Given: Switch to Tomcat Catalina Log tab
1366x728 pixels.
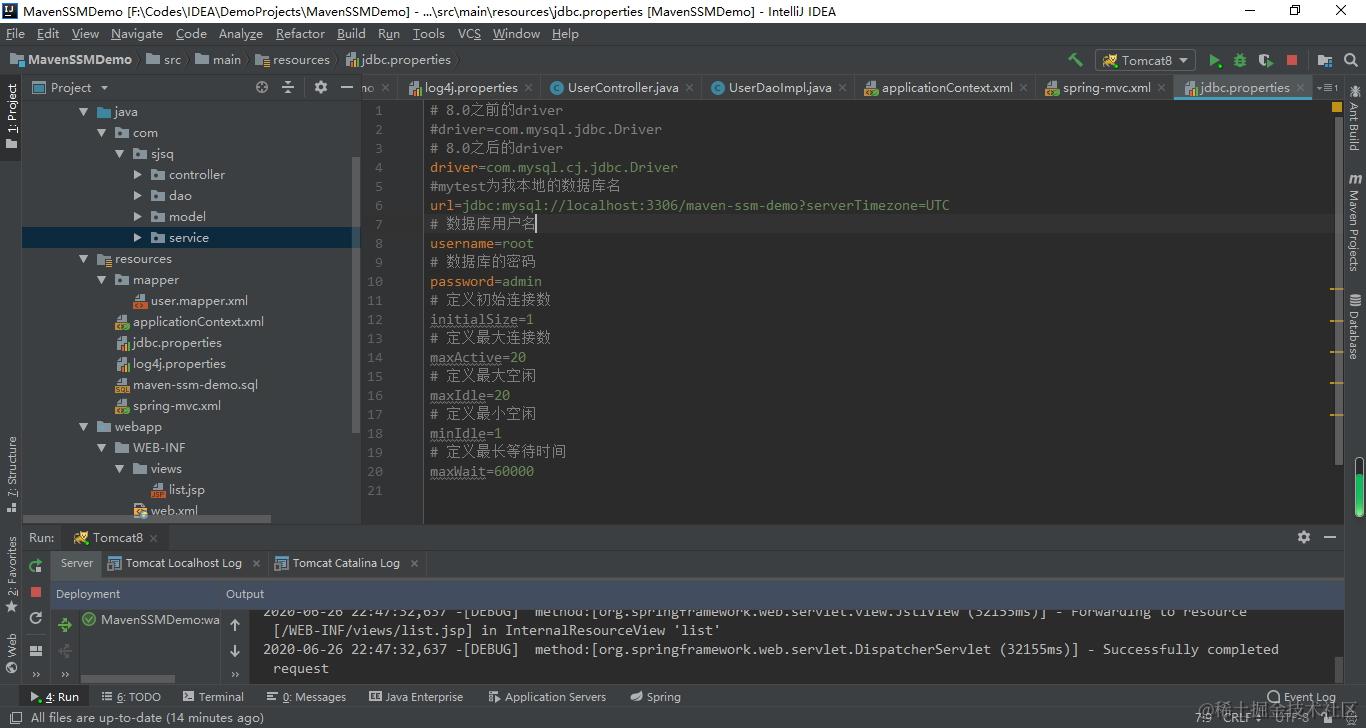Looking at the screenshot, I should pyautogui.click(x=346, y=564).
